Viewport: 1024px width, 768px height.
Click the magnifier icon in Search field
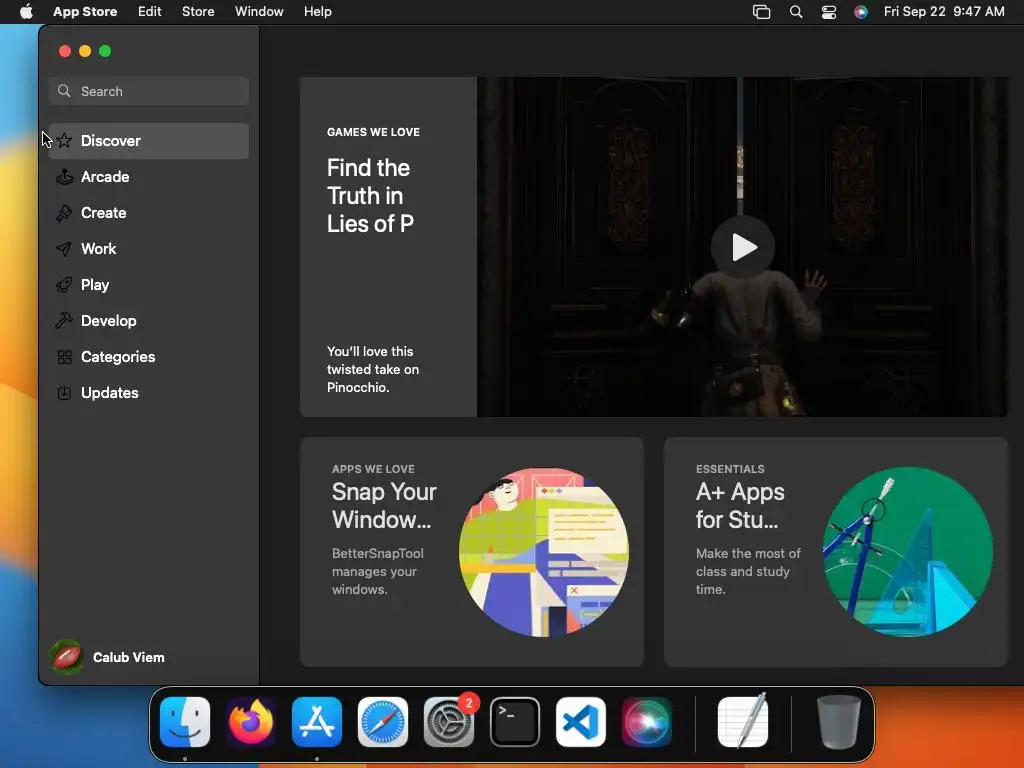pos(64,91)
